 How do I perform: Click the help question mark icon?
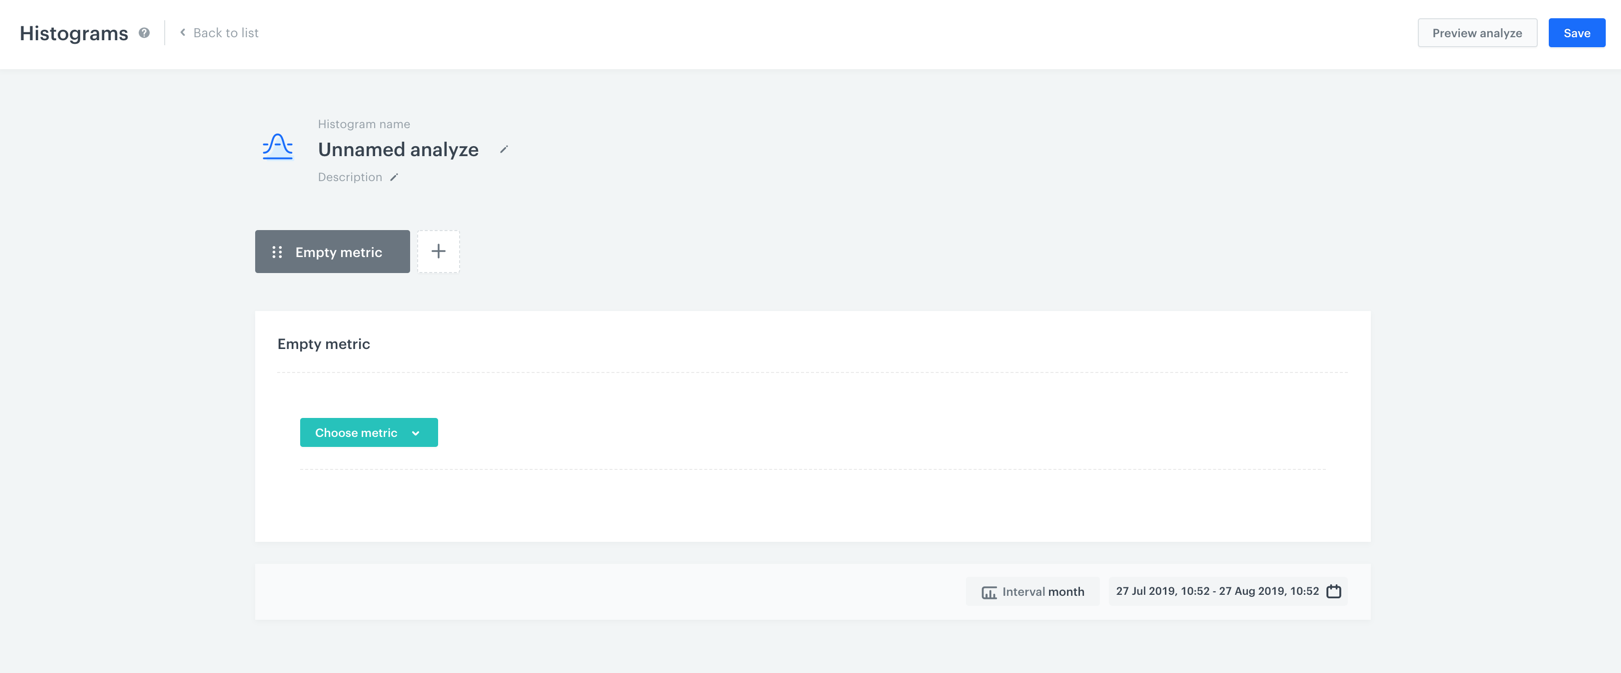pyautogui.click(x=144, y=33)
